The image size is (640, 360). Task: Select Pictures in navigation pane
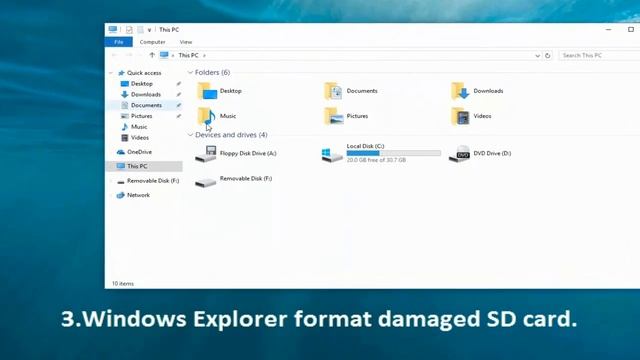point(141,116)
